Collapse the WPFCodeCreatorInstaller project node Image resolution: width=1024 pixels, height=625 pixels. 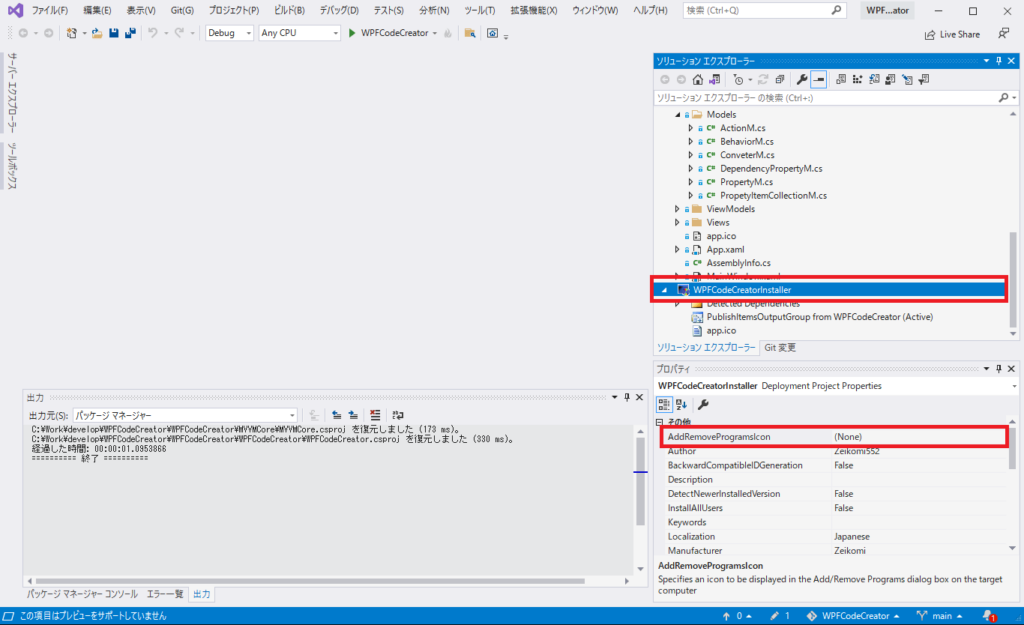(x=664, y=290)
